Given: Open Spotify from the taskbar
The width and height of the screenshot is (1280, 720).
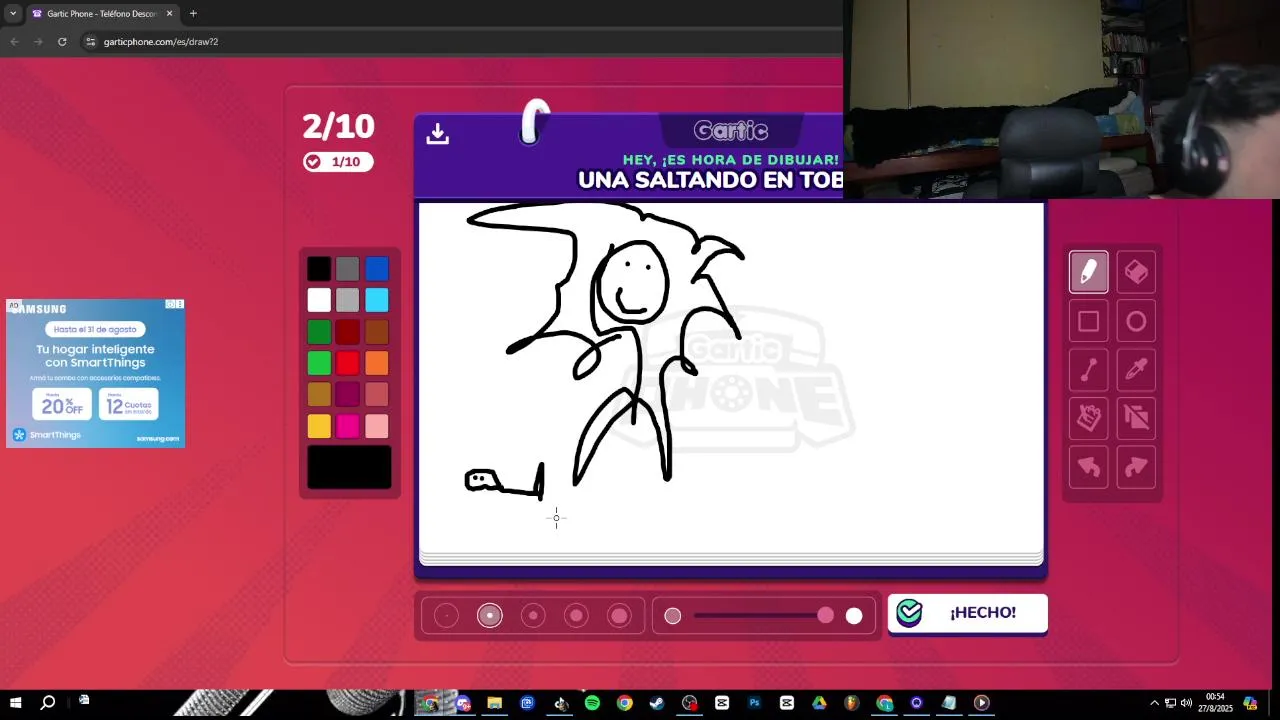Looking at the screenshot, I should click(x=592, y=703).
